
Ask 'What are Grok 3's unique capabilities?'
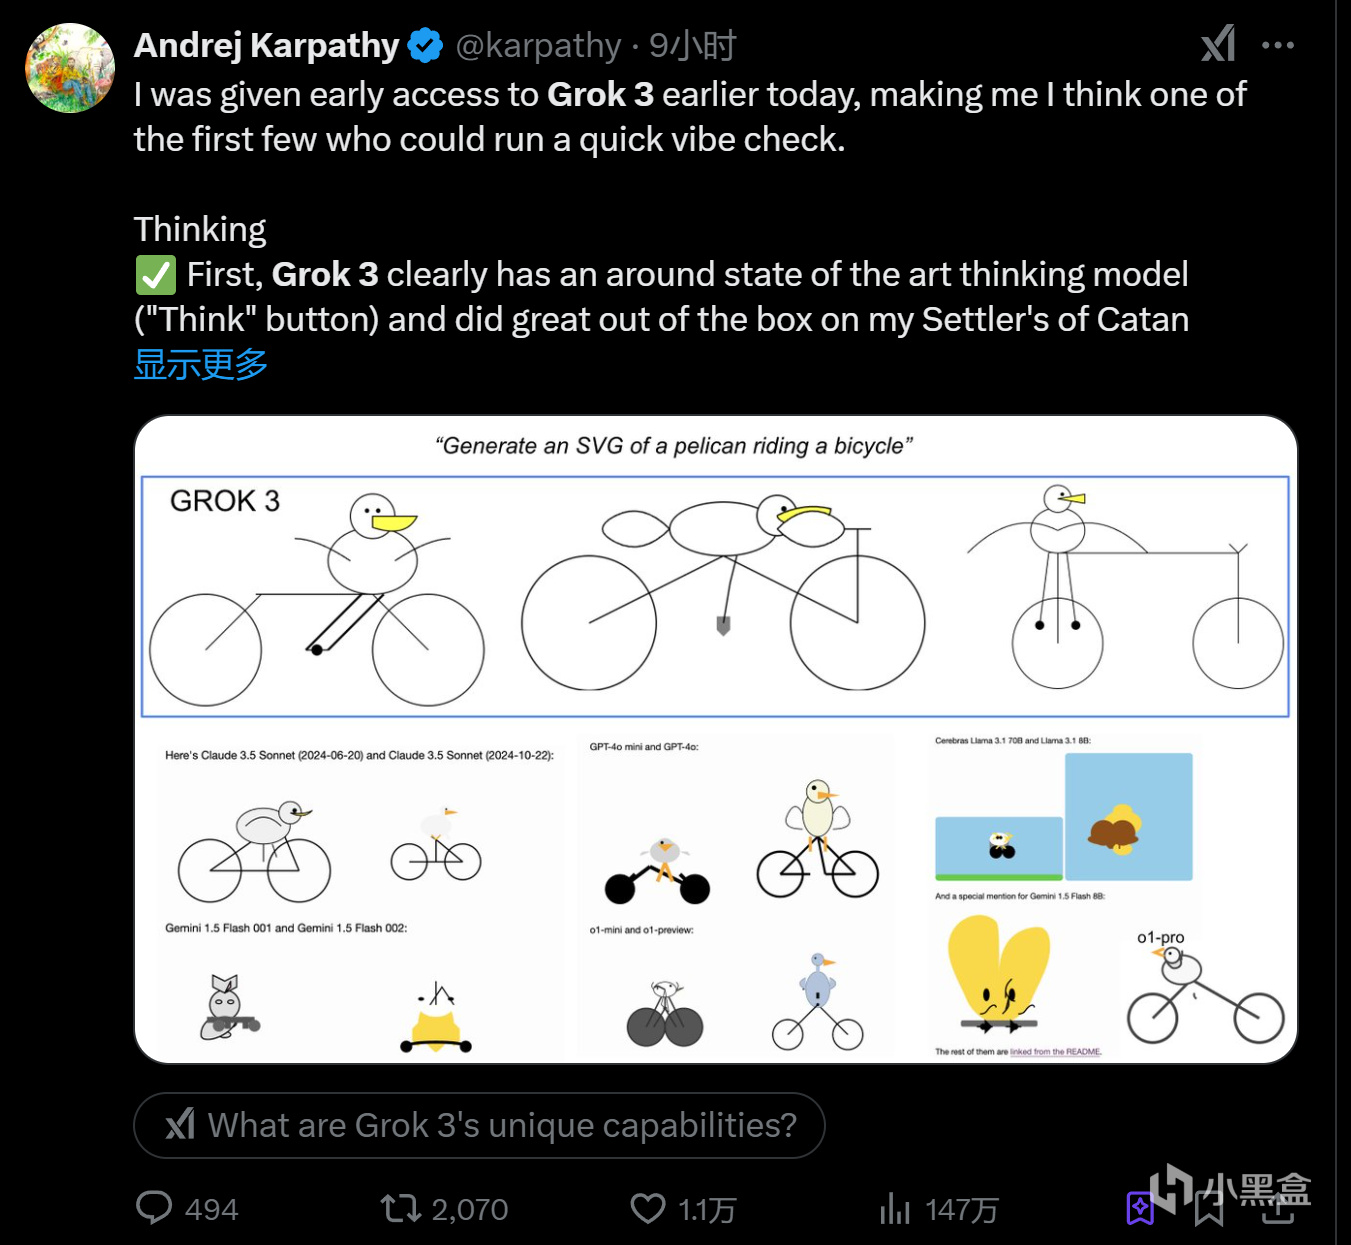tap(479, 1125)
